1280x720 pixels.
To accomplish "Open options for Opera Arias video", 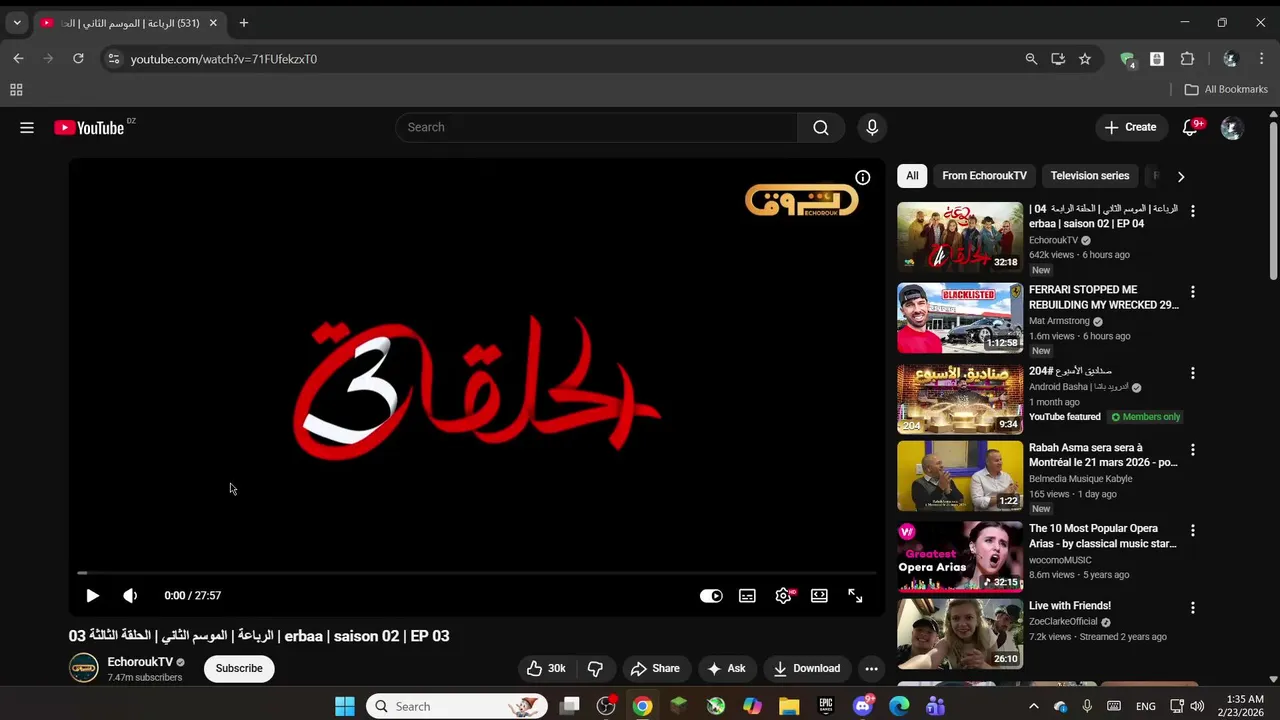I will (x=1192, y=531).
